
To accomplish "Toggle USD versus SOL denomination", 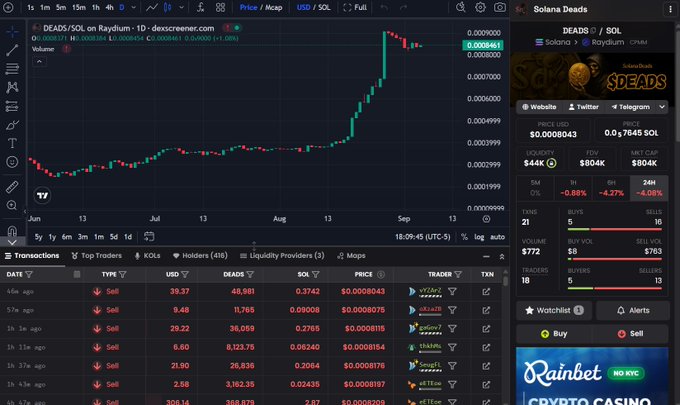I will [314, 7].
